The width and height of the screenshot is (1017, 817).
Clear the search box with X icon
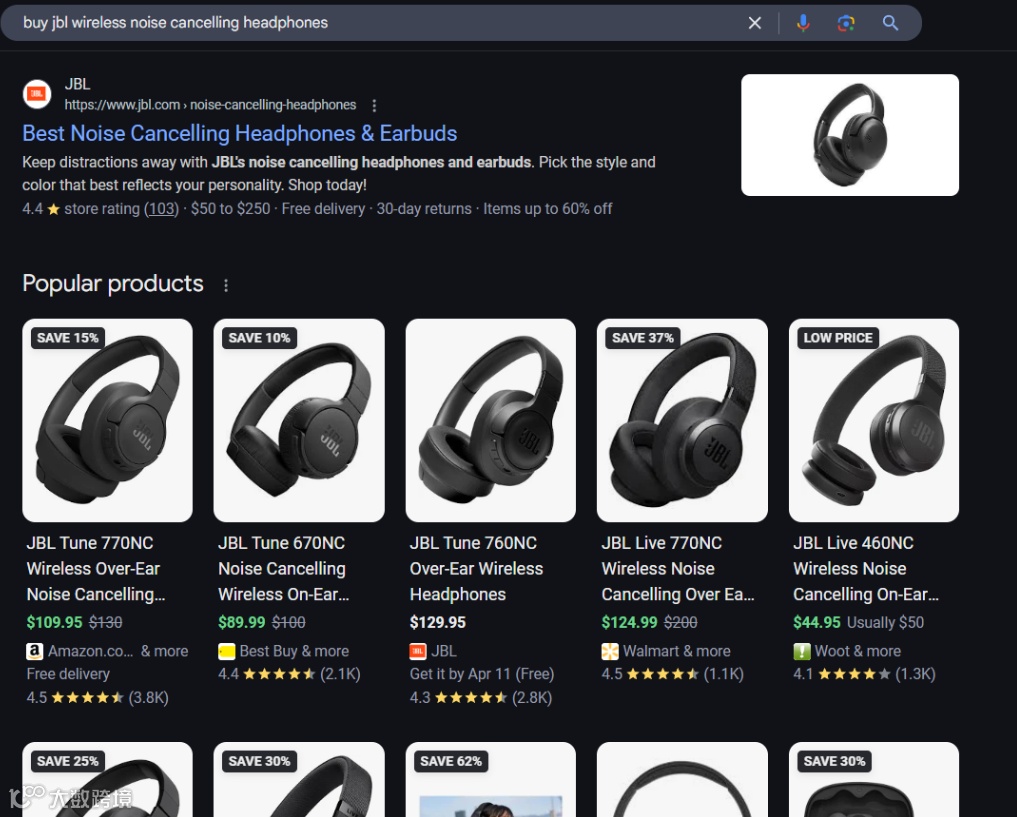pyautogui.click(x=754, y=23)
